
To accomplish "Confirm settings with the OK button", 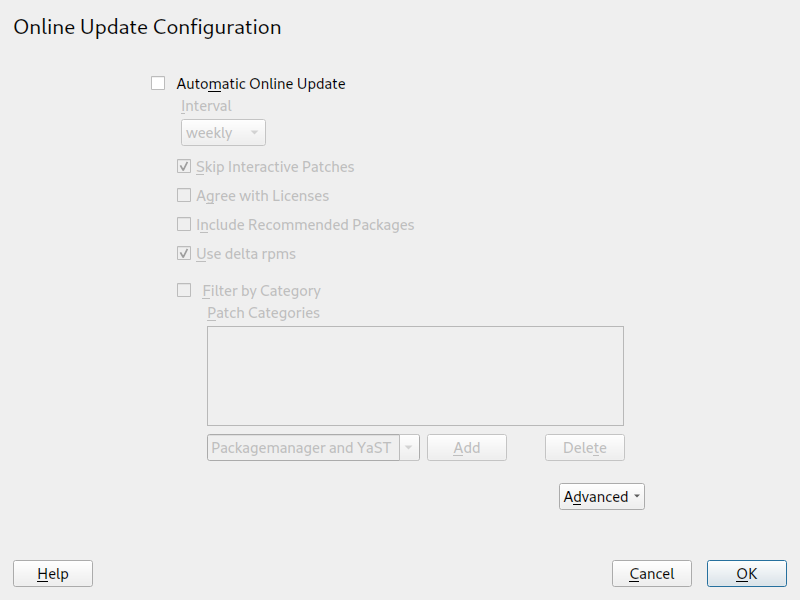I will [x=746, y=574].
